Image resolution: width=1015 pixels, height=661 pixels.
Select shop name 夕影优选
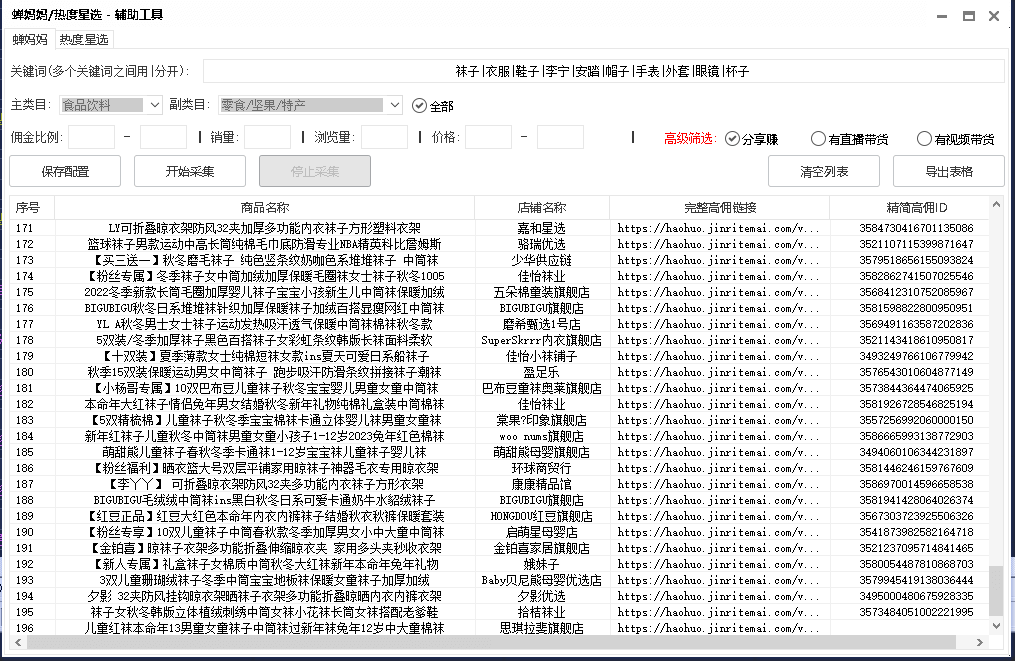coord(542,596)
